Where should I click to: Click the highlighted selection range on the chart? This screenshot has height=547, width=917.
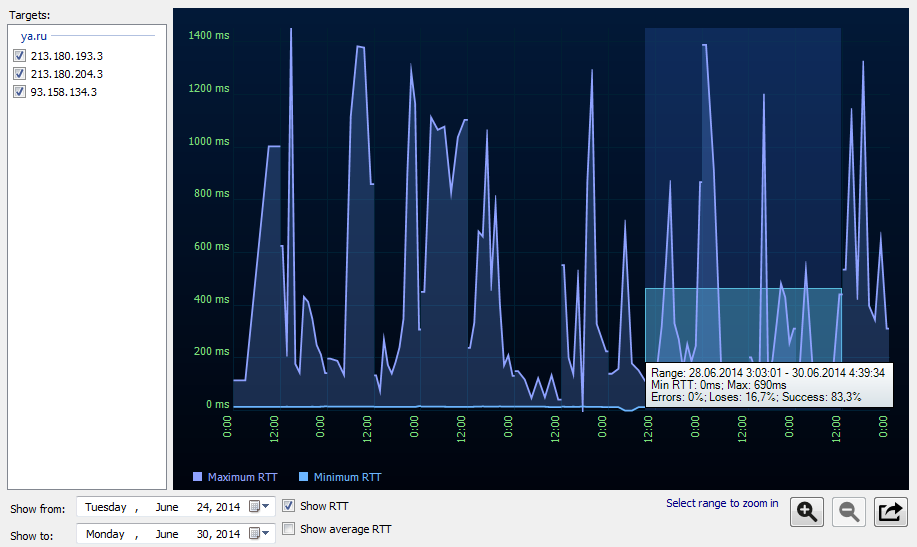pos(742,320)
